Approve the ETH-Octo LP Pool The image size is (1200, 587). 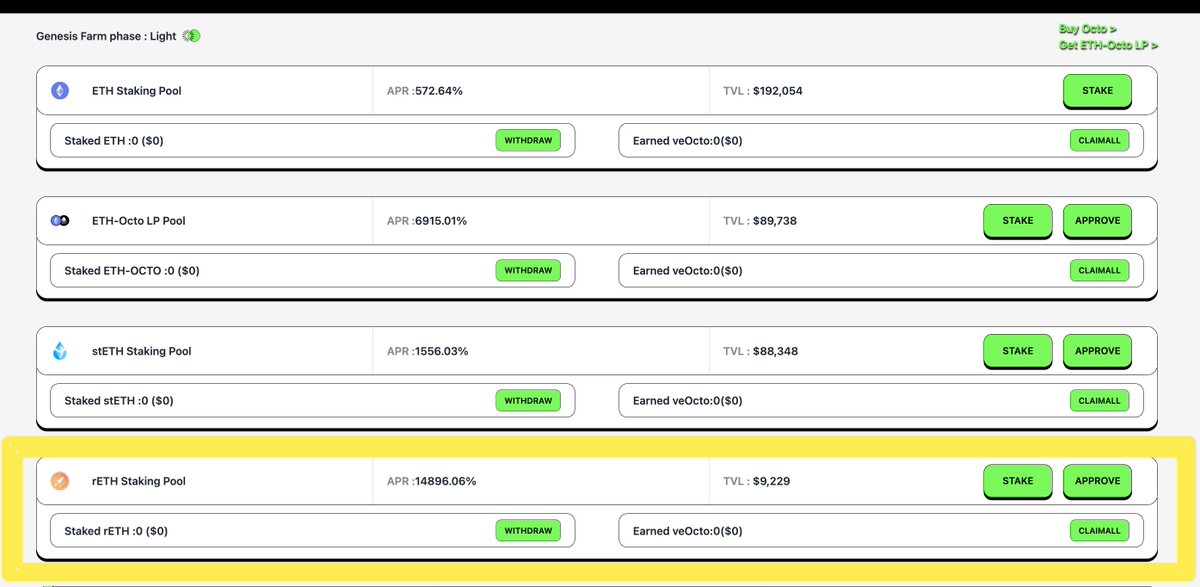(1097, 221)
